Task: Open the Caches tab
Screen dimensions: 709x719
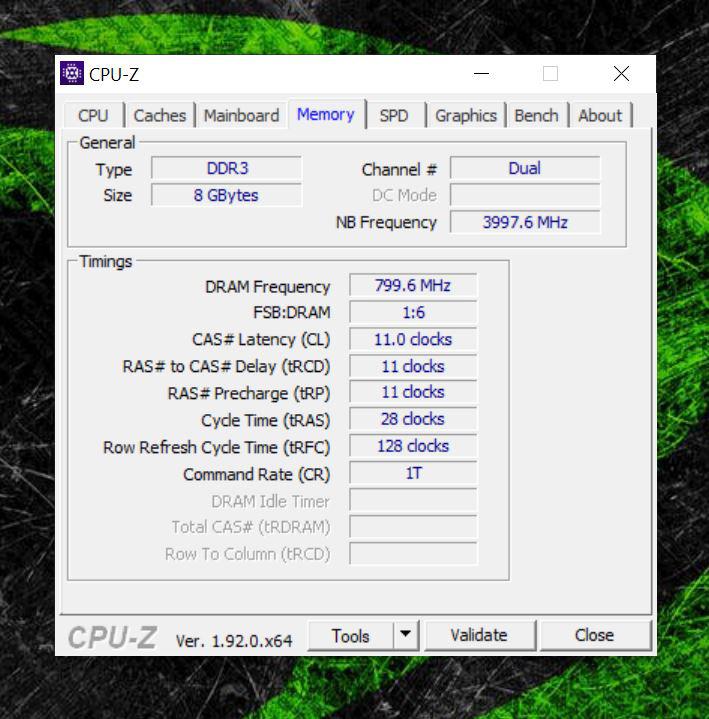Action: click(x=160, y=115)
